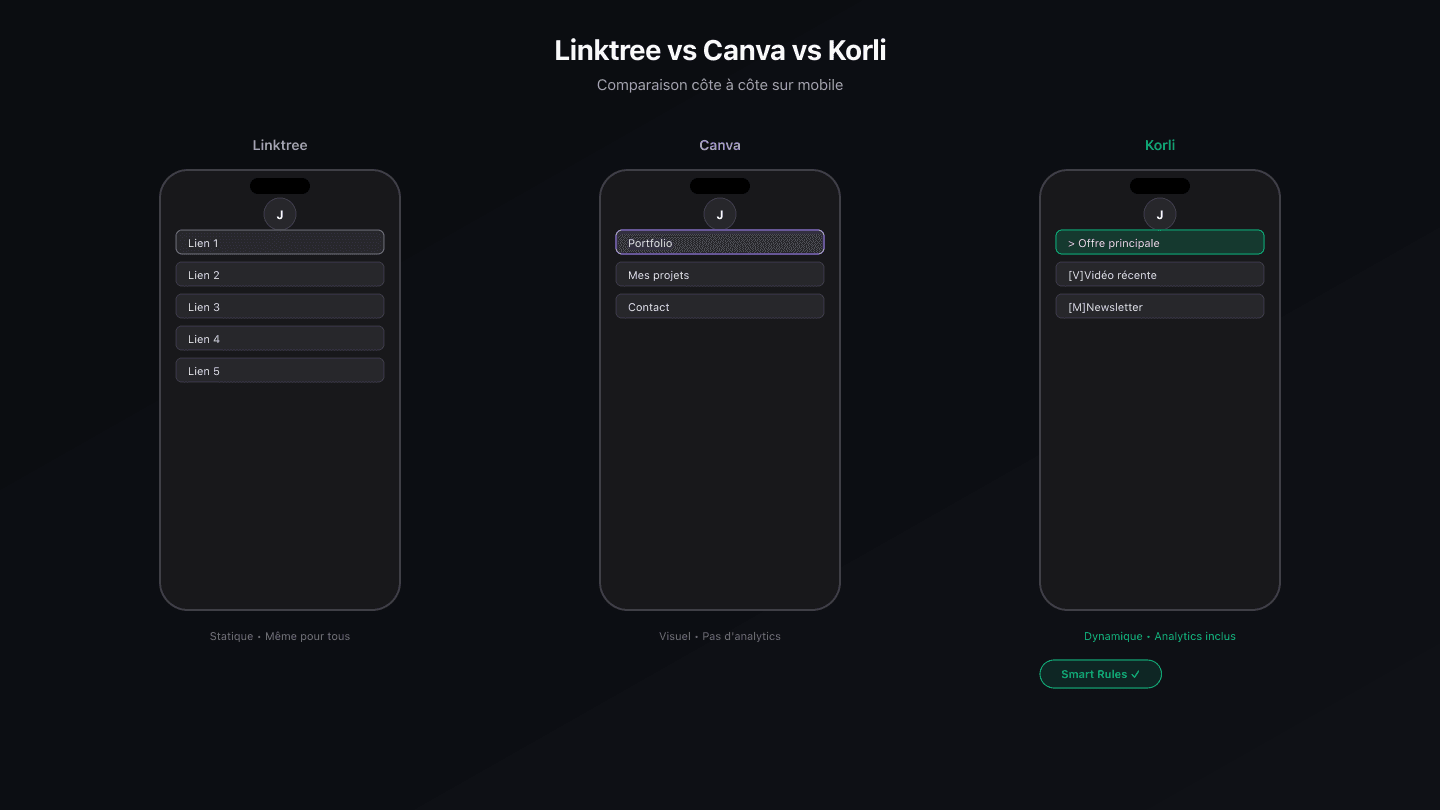Click the green Korli column heading
Viewport: 1440px width, 810px height.
tap(1160, 145)
